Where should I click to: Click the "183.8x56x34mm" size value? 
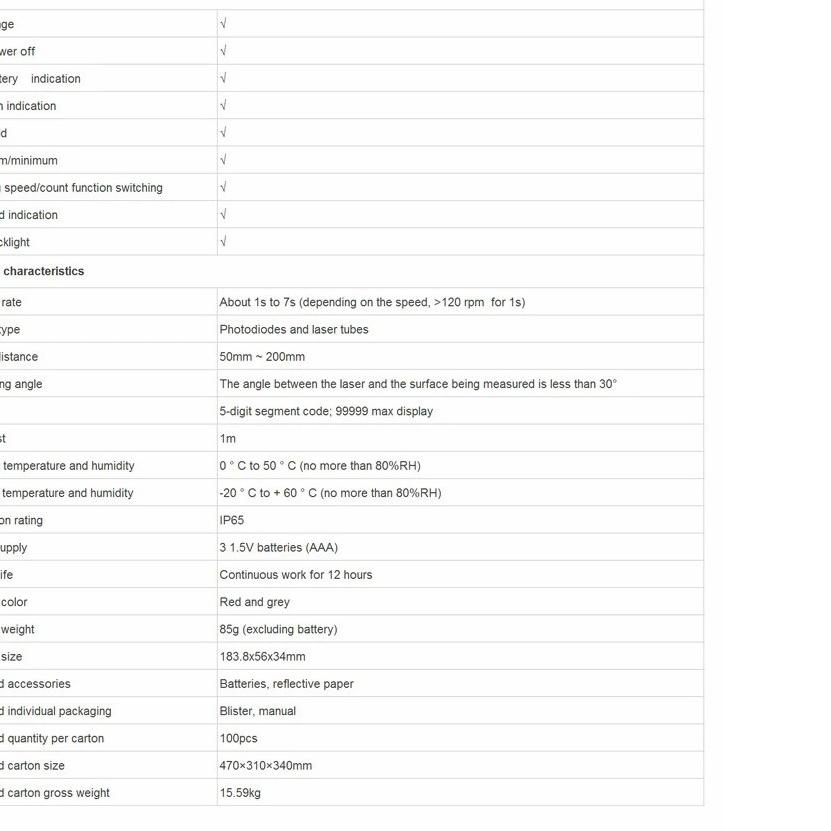[262, 657]
